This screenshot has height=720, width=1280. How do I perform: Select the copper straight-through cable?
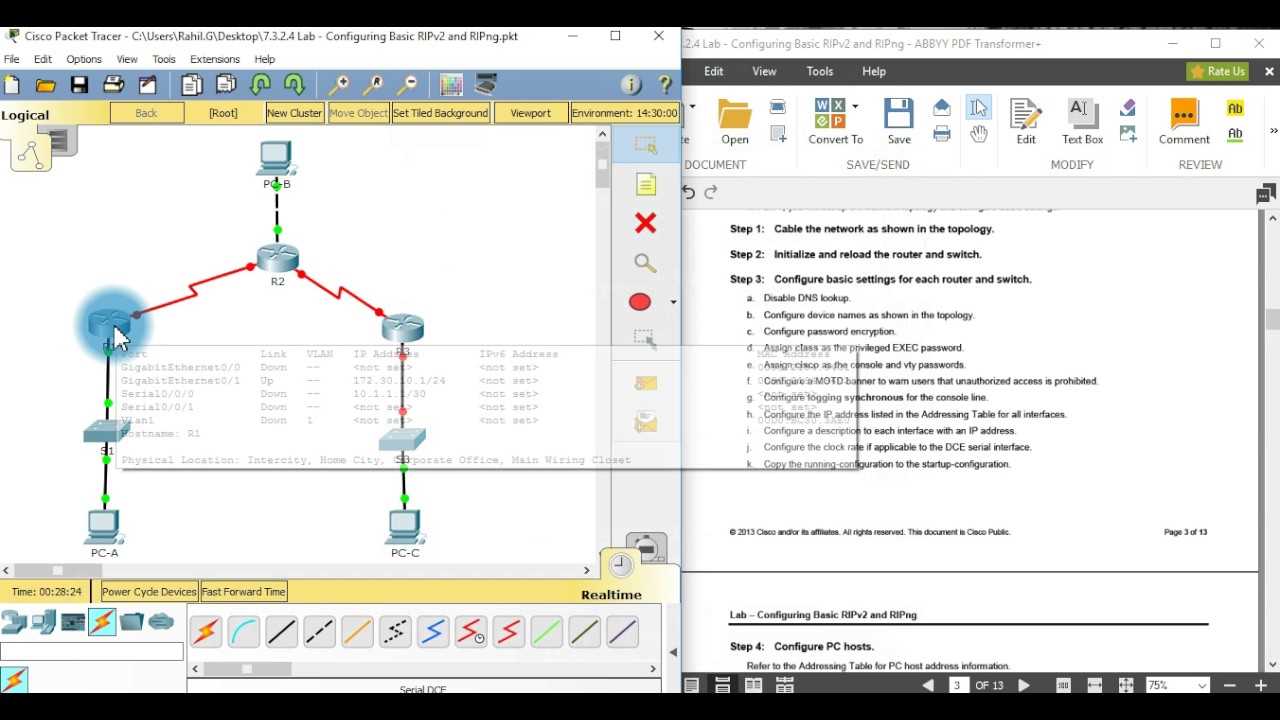[x=282, y=632]
